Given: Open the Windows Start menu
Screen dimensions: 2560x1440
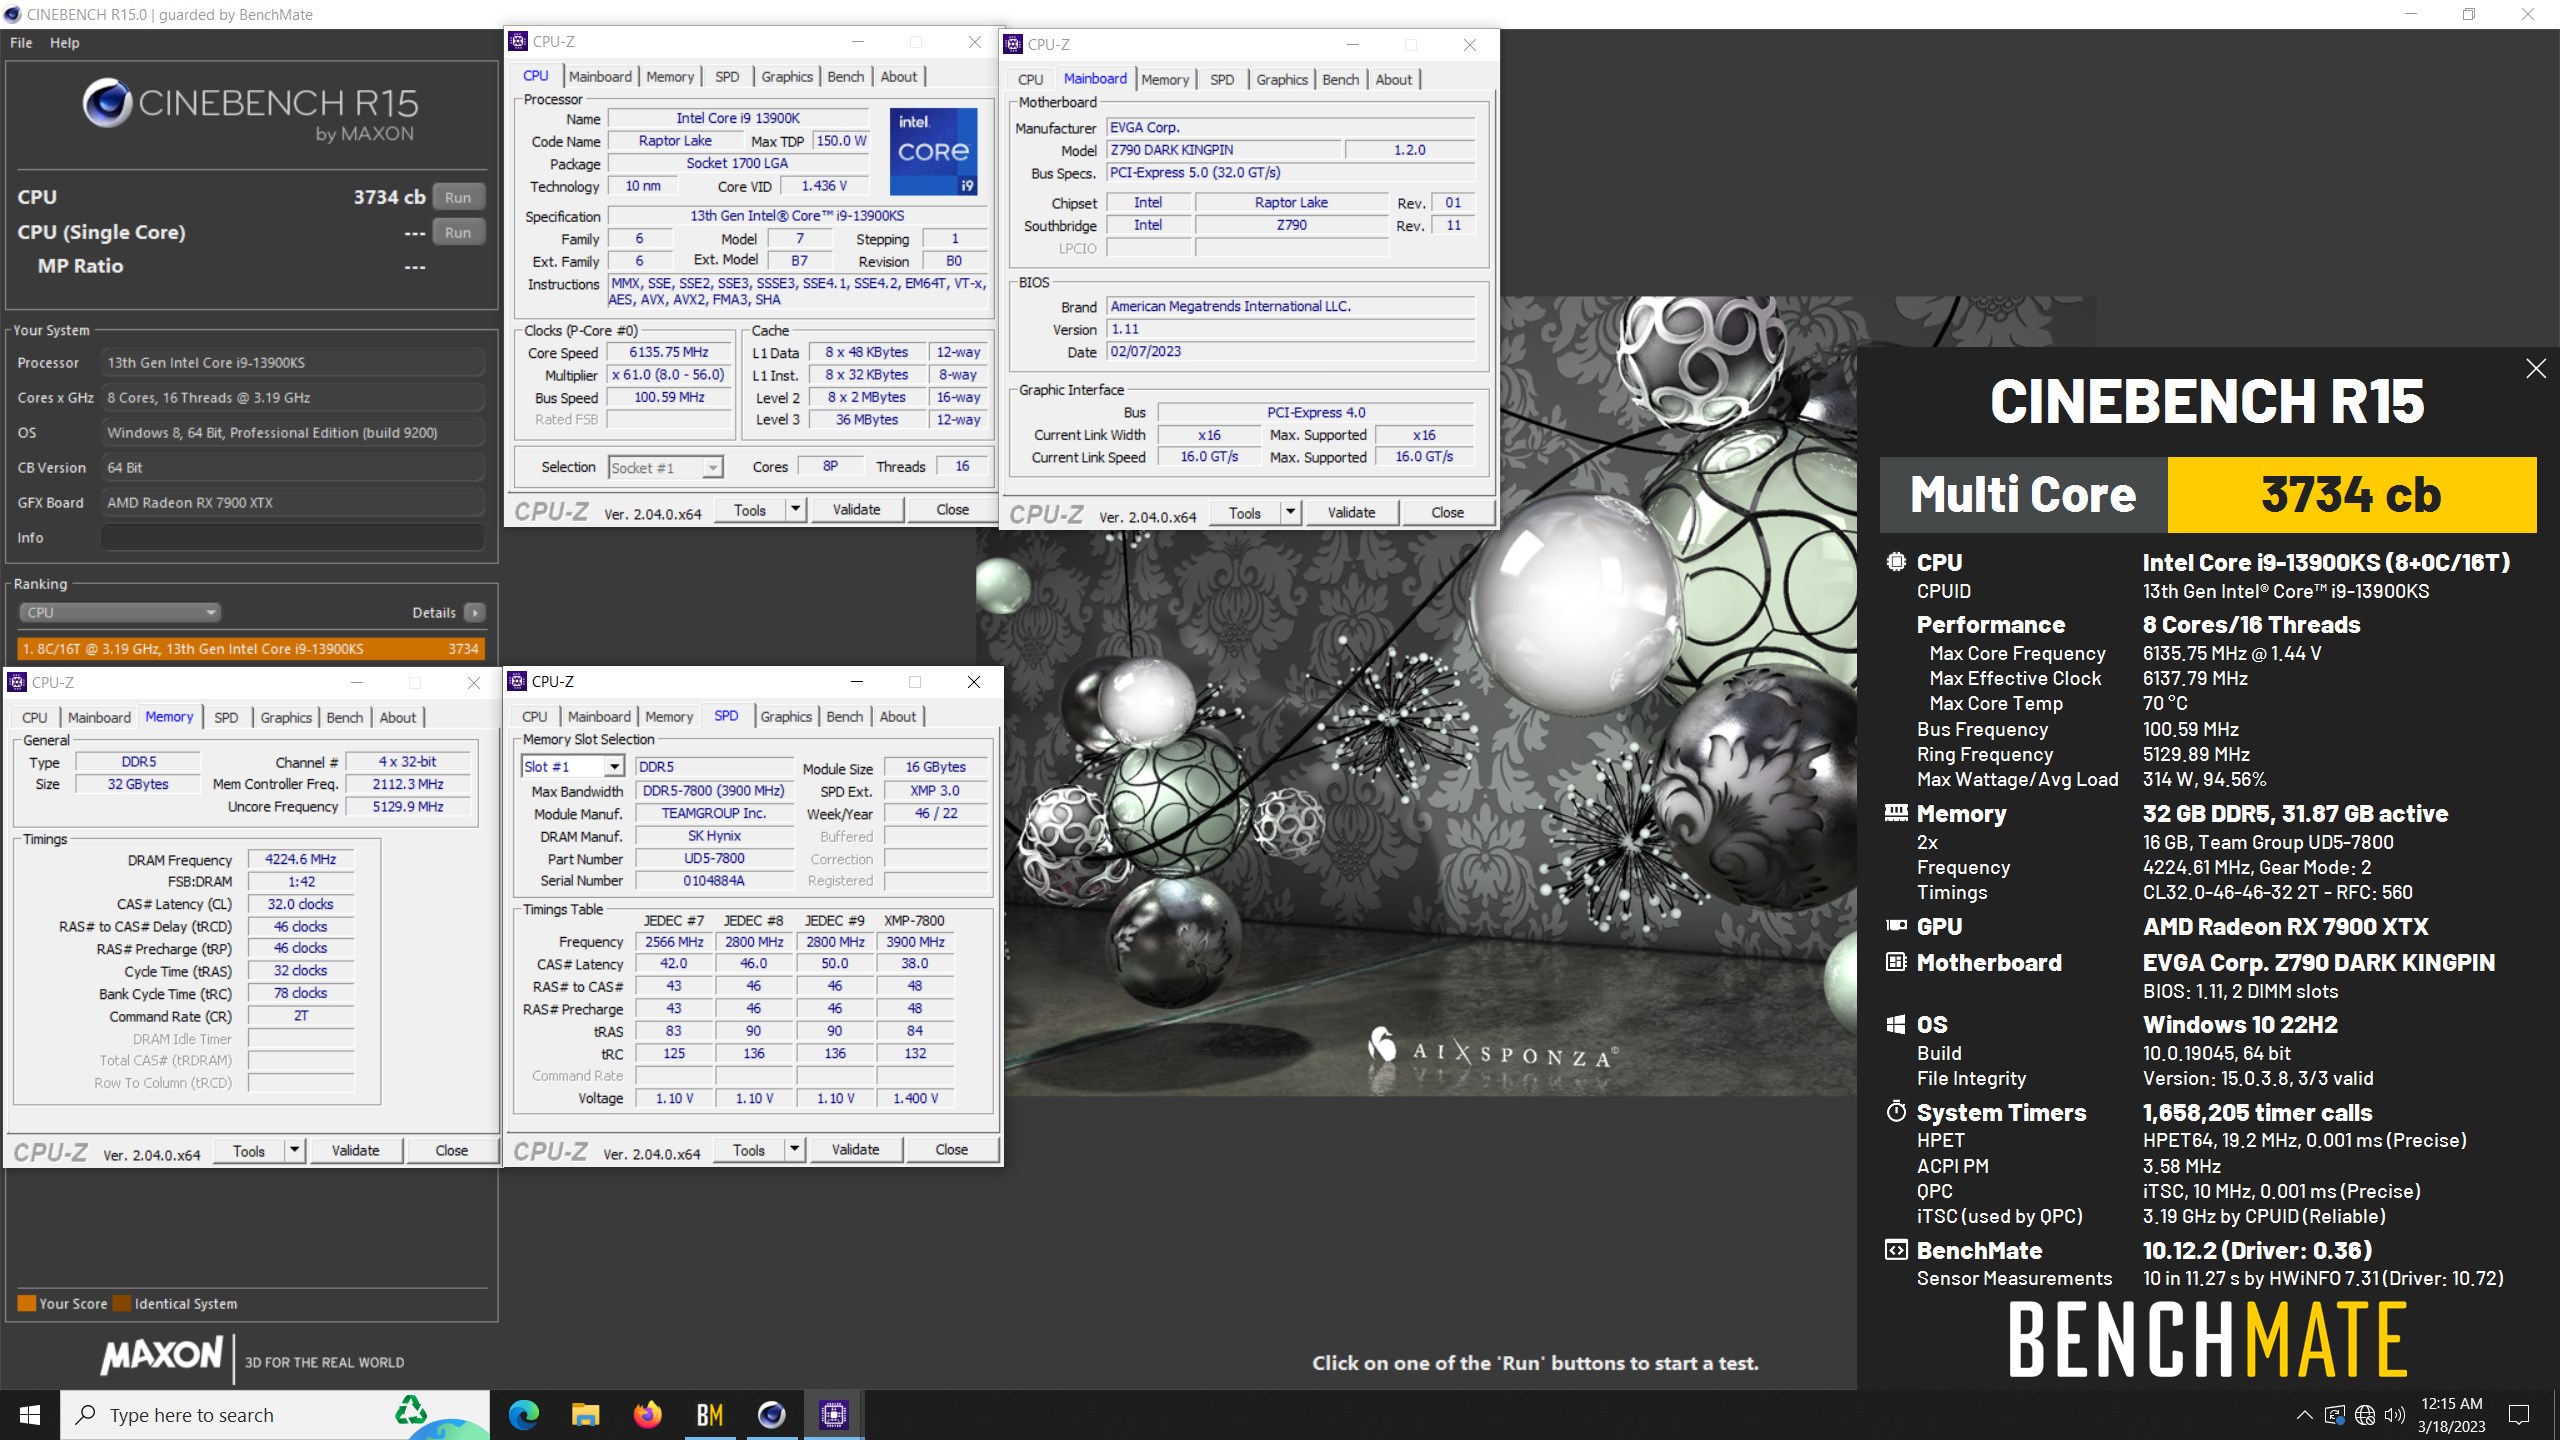Looking at the screenshot, I should [30, 1415].
